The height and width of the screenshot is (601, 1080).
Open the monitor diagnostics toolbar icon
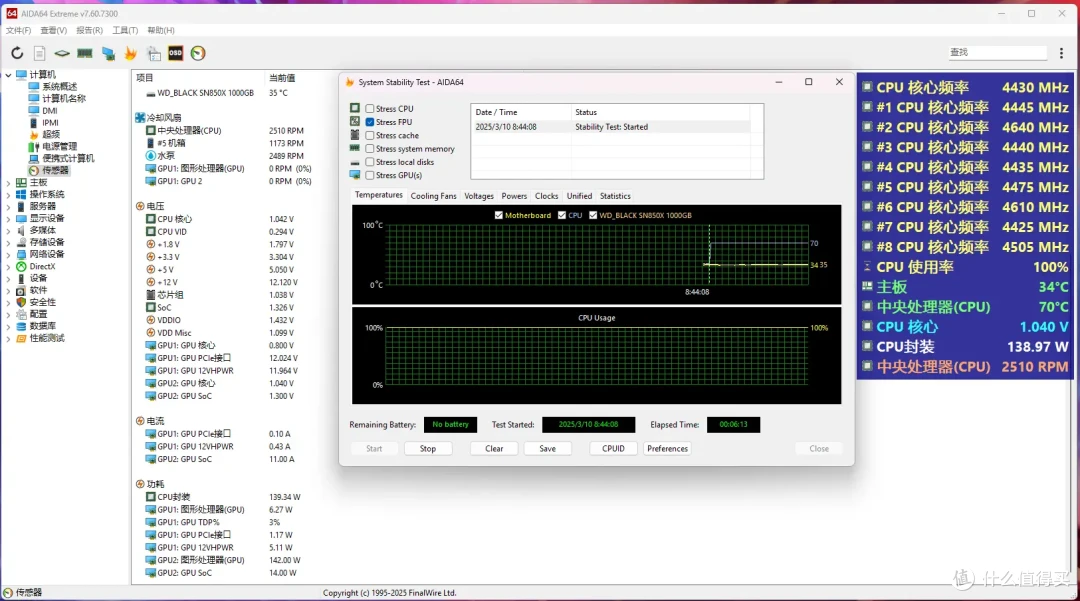pos(108,53)
